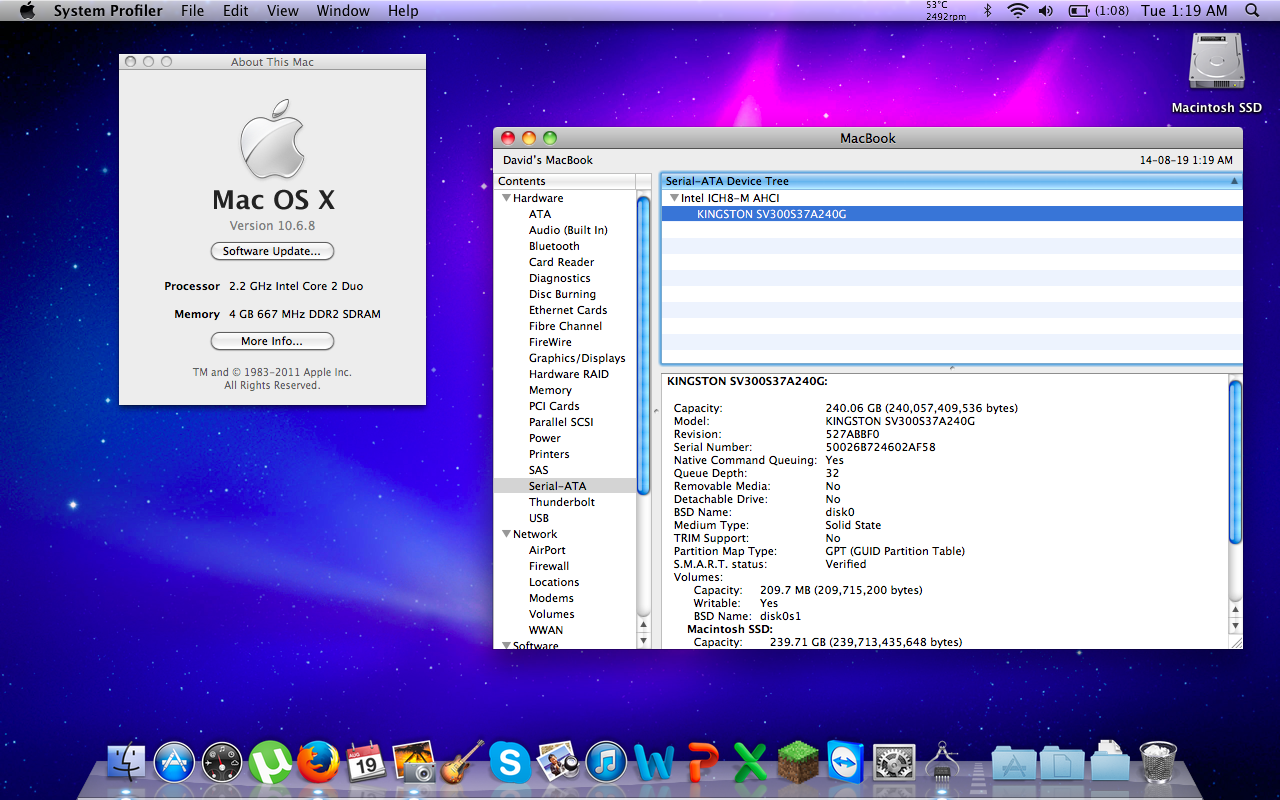This screenshot has height=800, width=1280.
Task: Click Software Update button in About This Mac
Action: pyautogui.click(x=272, y=251)
